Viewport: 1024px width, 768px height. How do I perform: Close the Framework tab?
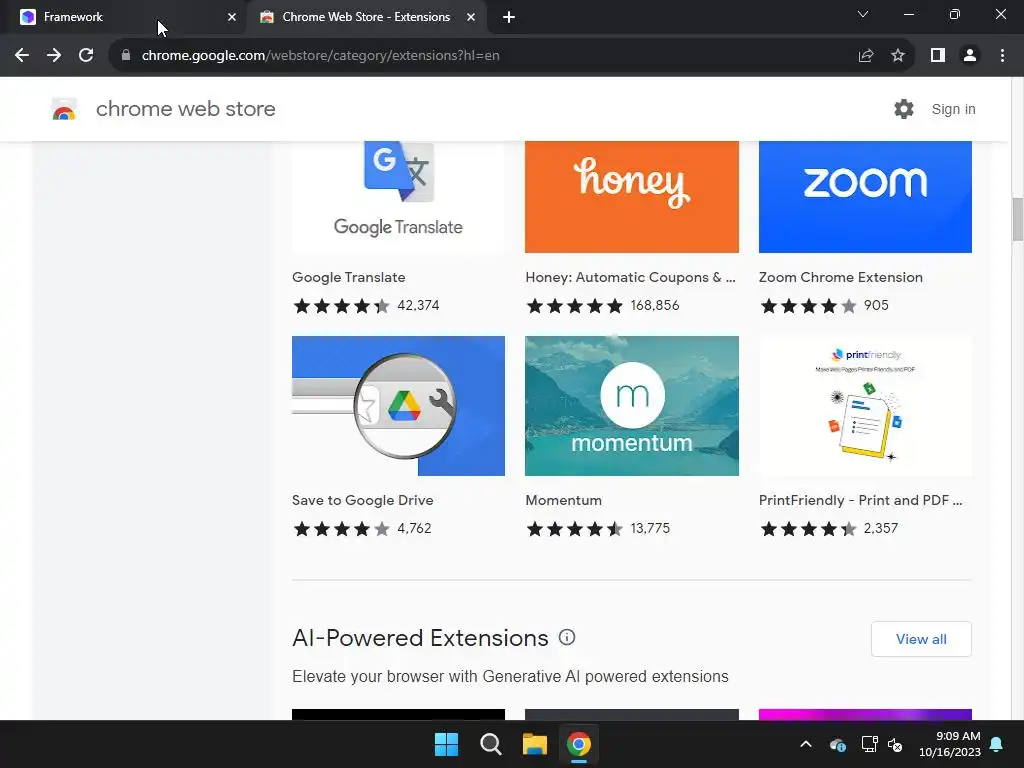tap(232, 18)
